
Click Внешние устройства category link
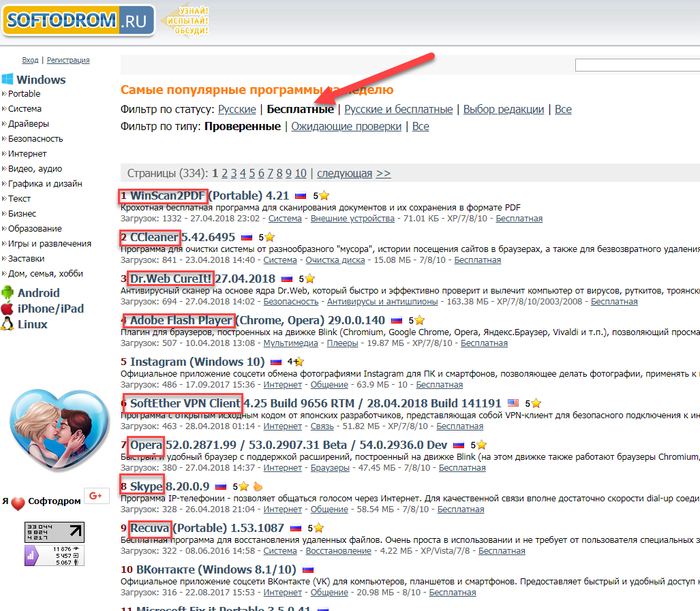pos(353,219)
